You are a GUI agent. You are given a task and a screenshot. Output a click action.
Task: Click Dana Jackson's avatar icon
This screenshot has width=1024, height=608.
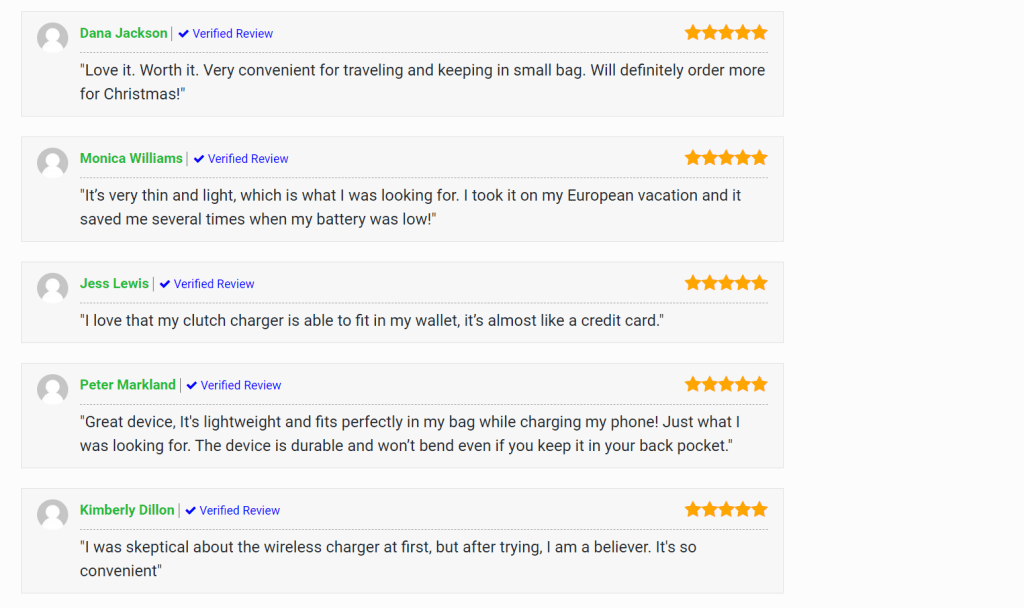pyautogui.click(x=52, y=38)
